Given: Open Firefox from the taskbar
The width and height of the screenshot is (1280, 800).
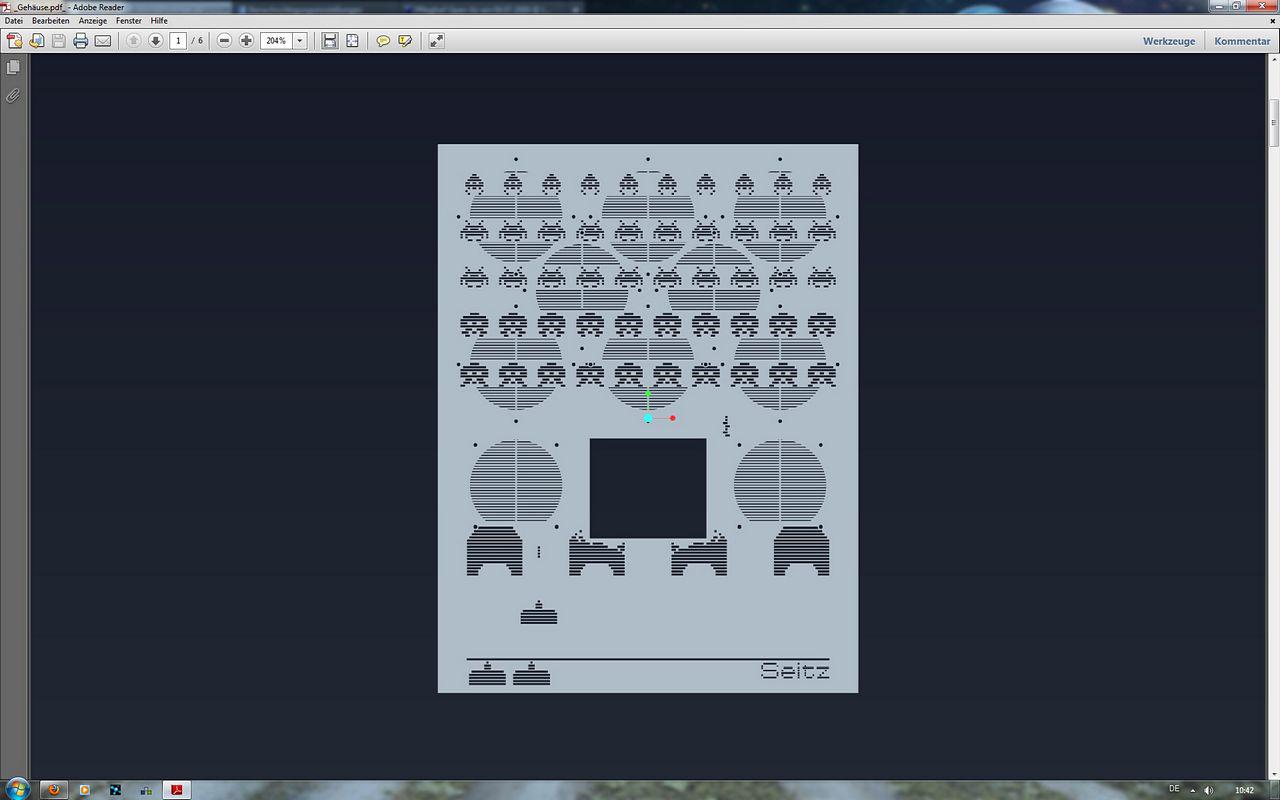Looking at the screenshot, I should tap(54, 789).
